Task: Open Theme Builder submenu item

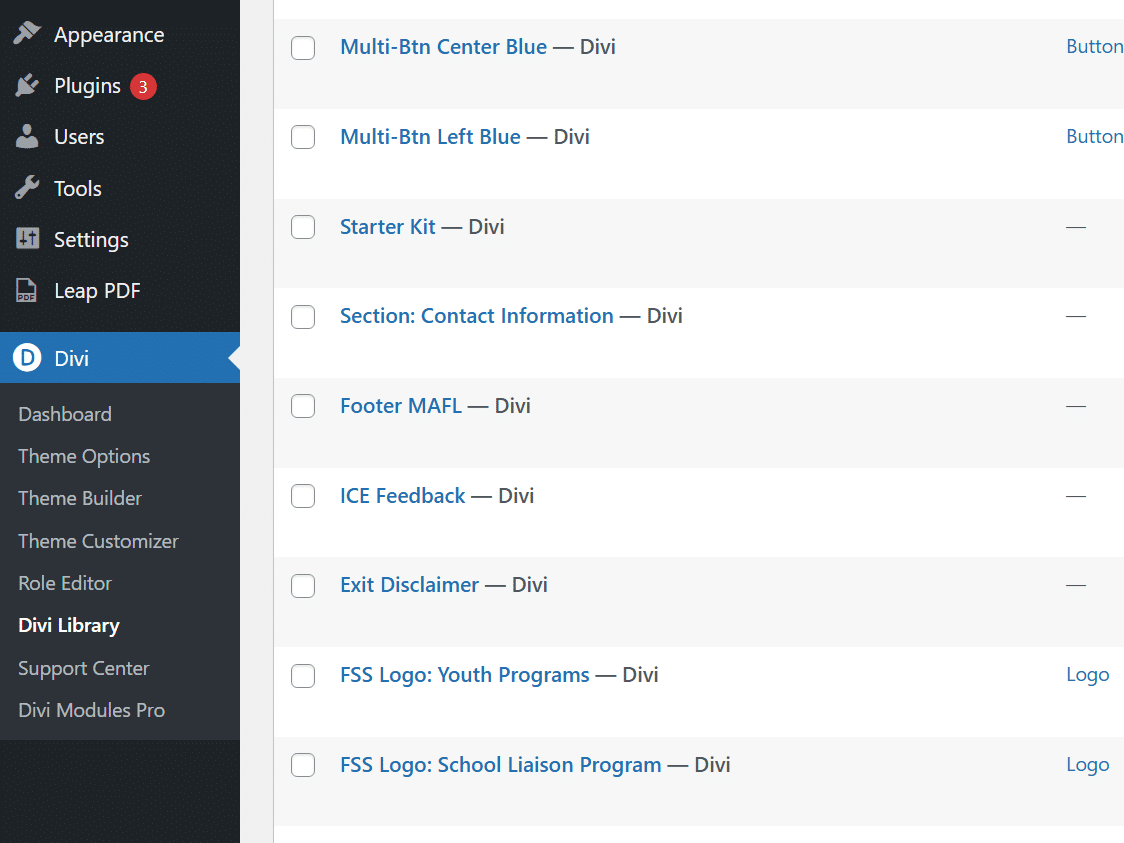Action: coord(80,498)
